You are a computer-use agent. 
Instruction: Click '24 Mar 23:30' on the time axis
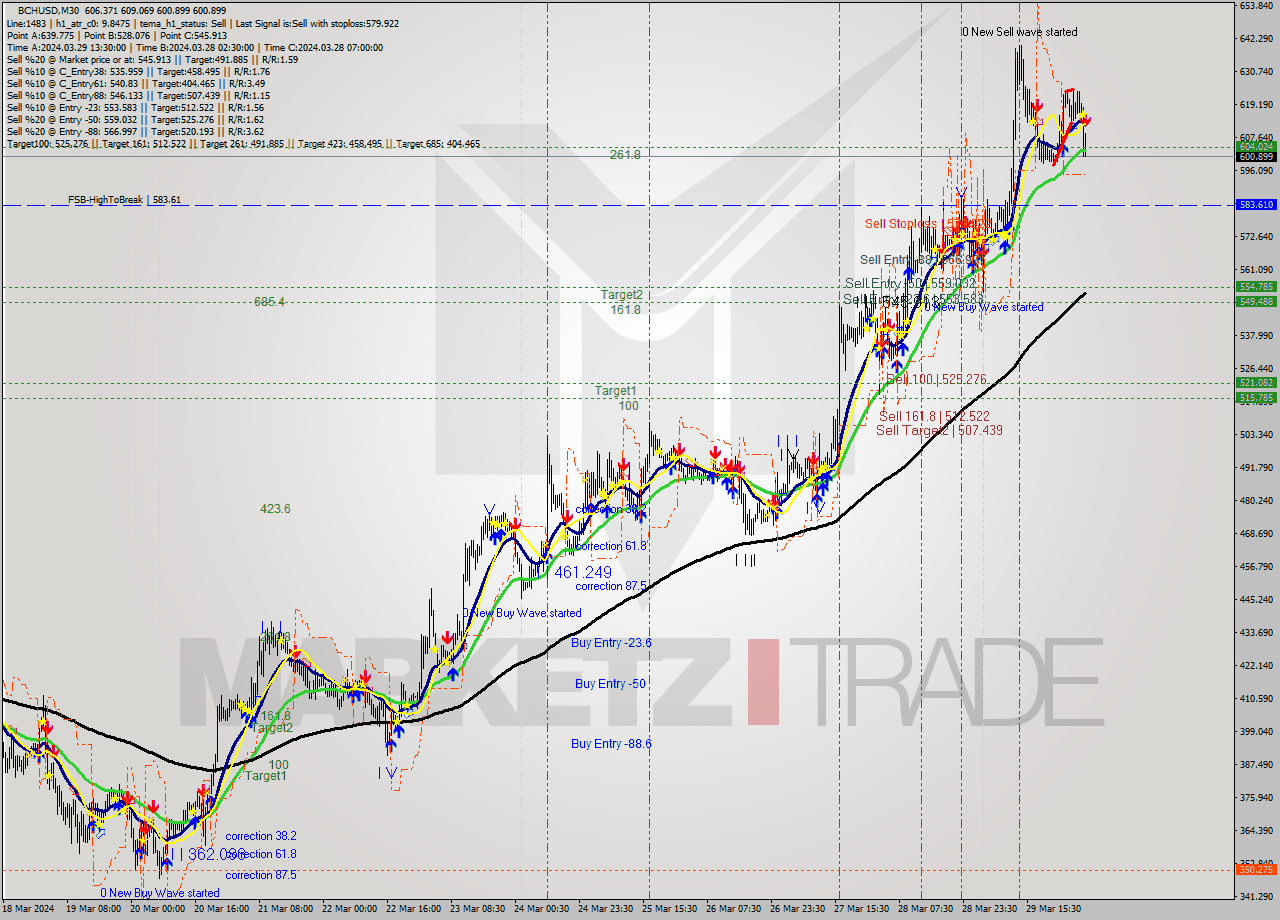point(605,909)
